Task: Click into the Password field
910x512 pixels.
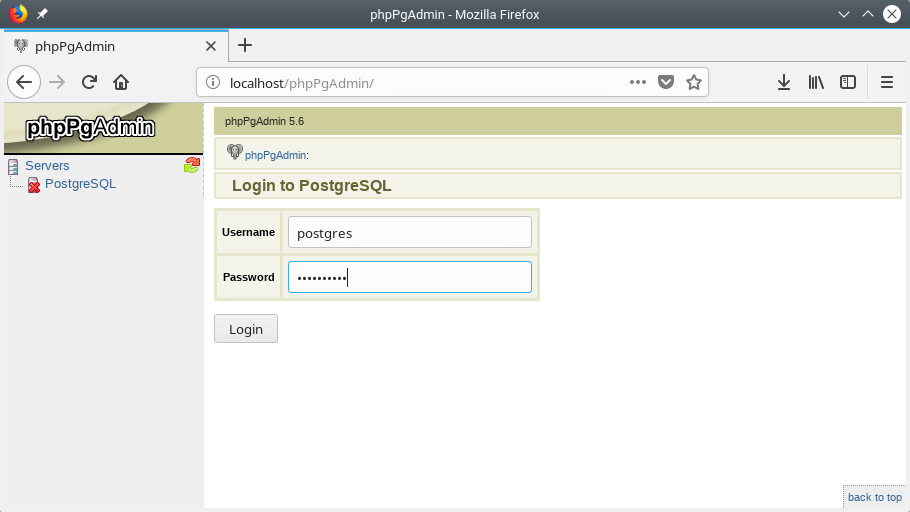Action: pos(410,277)
